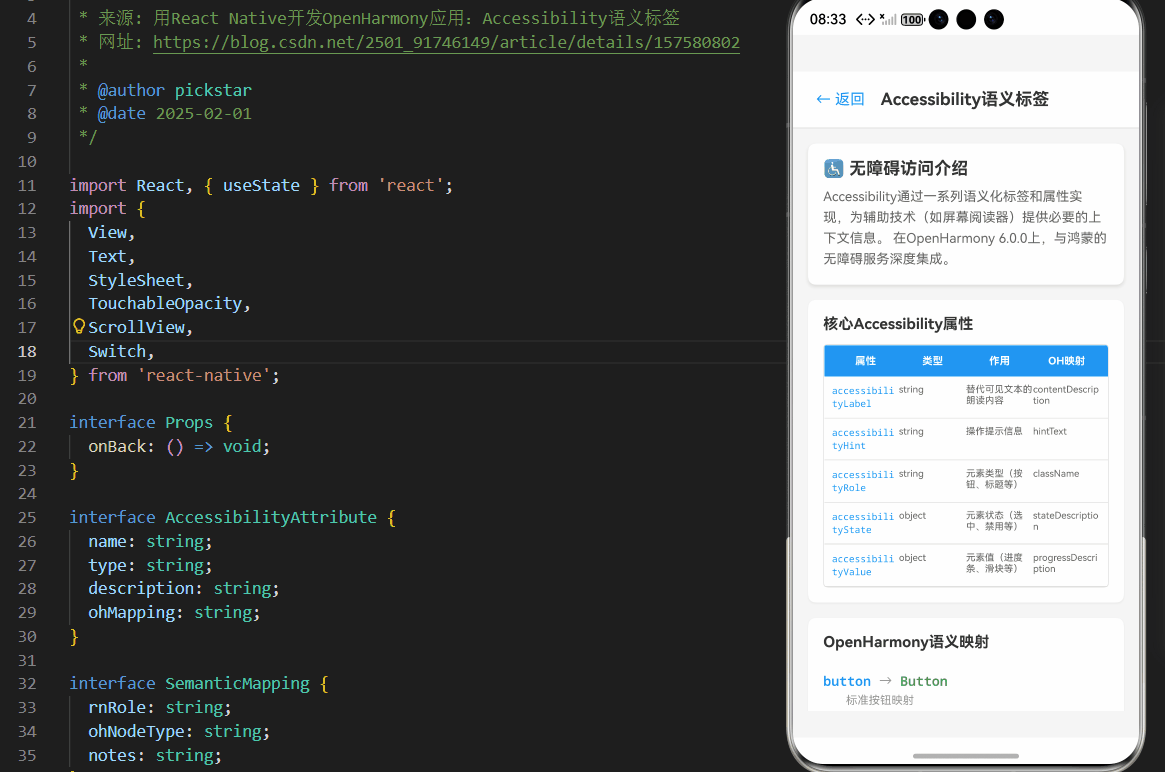Click the hintText mapping cell

[1049, 431]
